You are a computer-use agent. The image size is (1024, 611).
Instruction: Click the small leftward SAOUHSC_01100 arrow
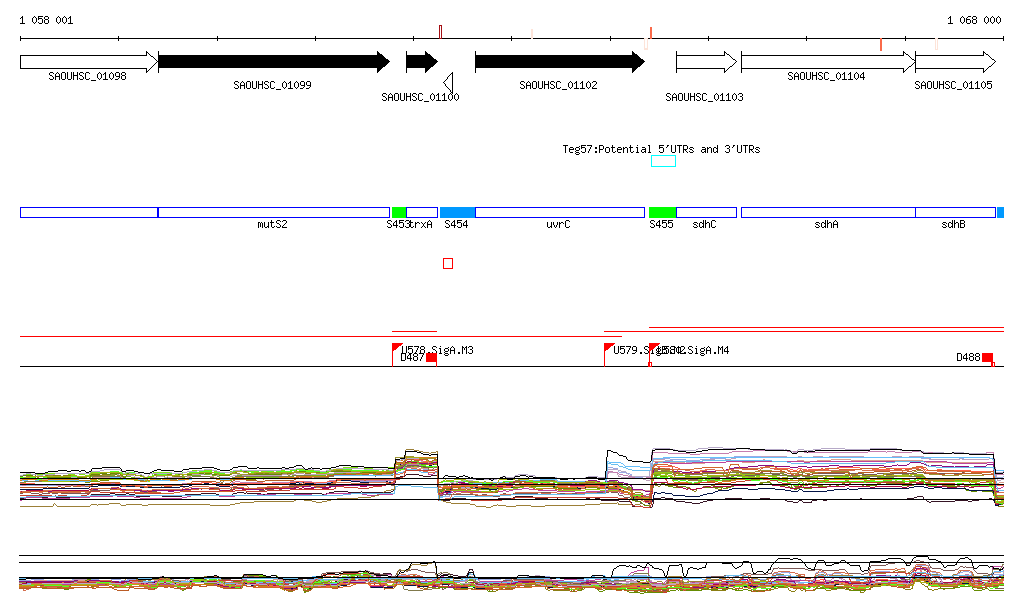click(x=448, y=83)
